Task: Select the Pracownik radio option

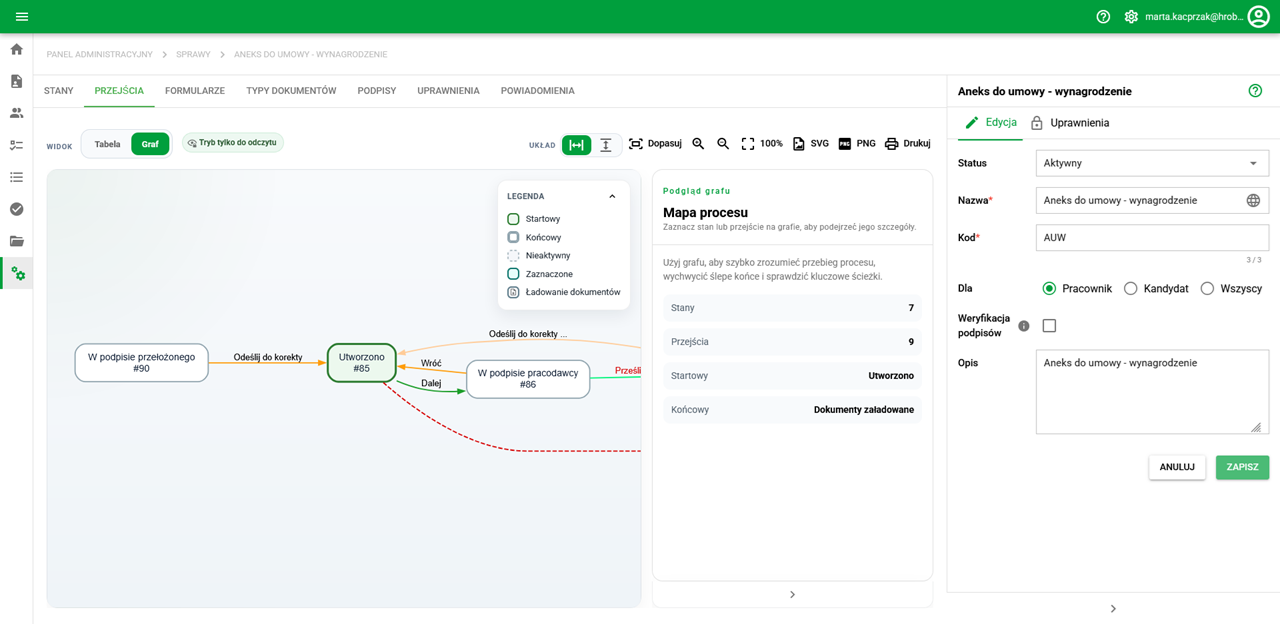Action: pos(1049,288)
